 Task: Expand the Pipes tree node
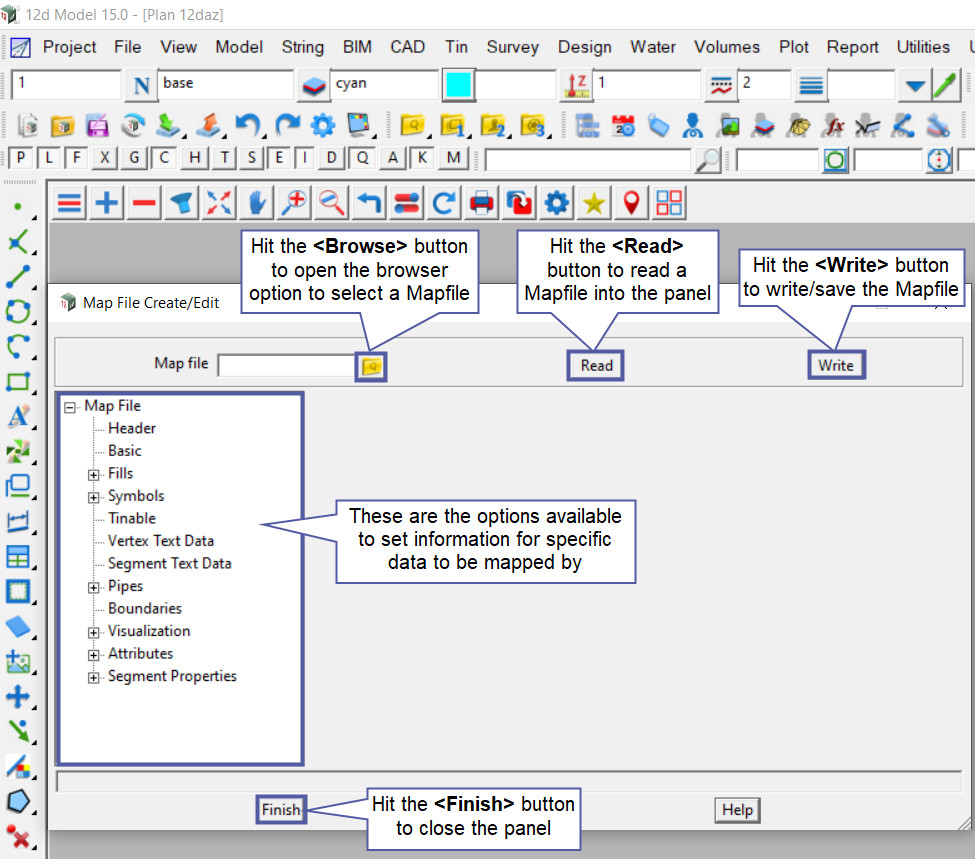94,587
